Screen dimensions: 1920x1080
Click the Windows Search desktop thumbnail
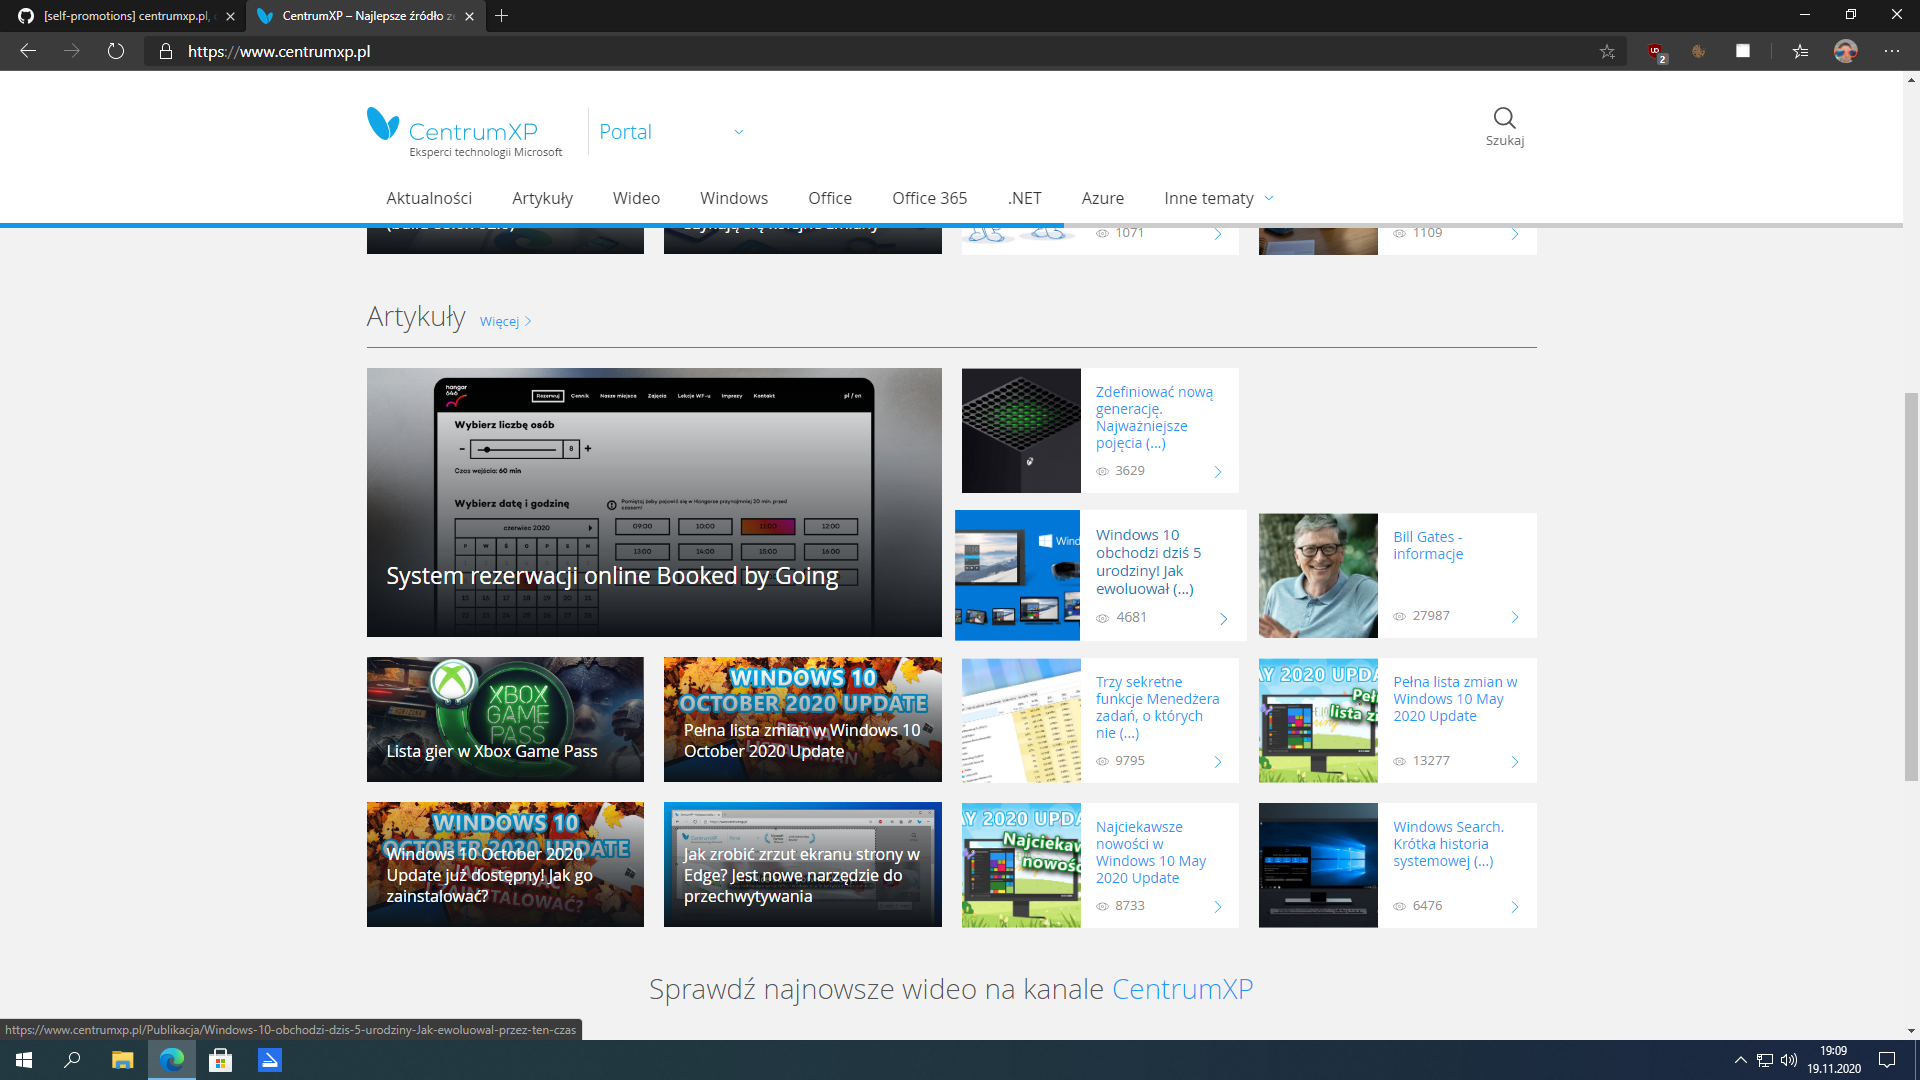tap(1318, 865)
